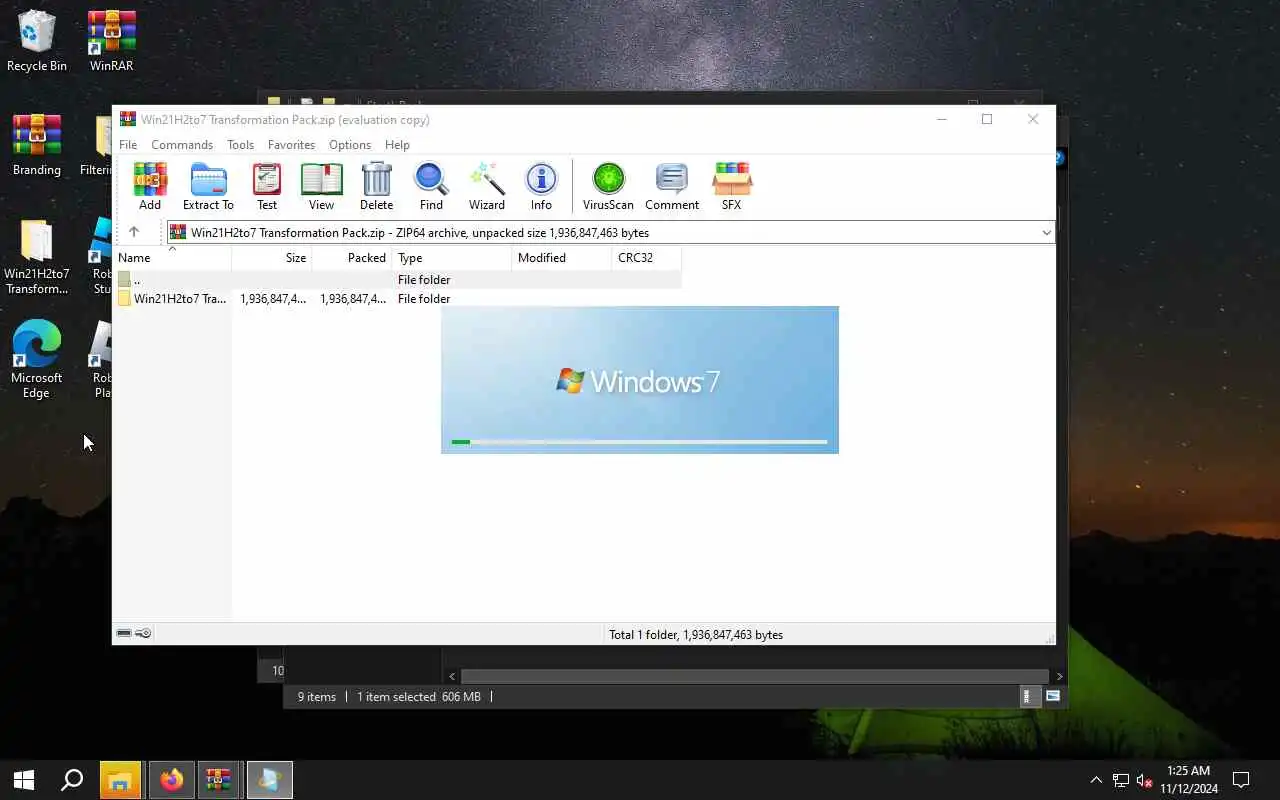Open the Options menu
The height and width of the screenshot is (800, 1280).
coord(350,145)
